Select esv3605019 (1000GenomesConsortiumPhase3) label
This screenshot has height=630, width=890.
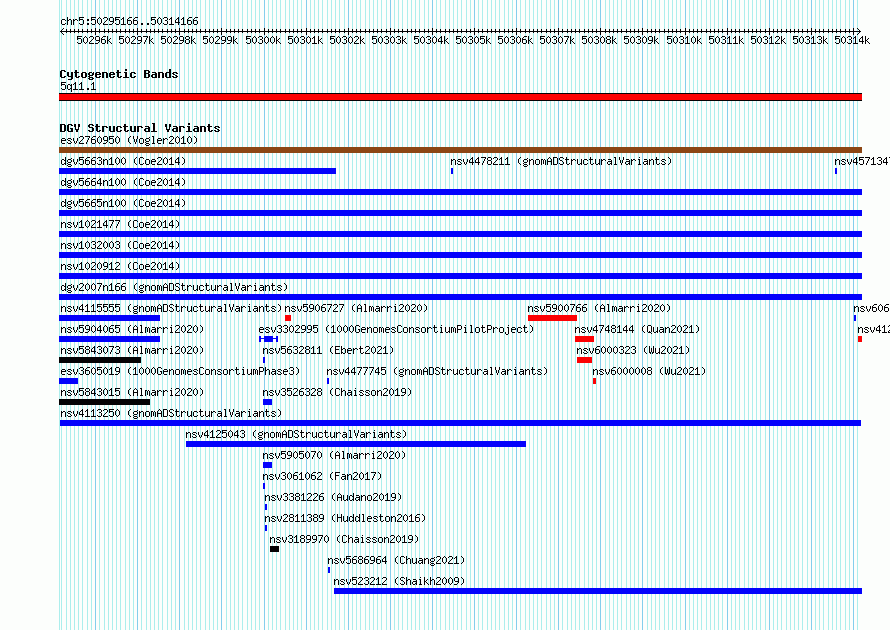coord(180,371)
